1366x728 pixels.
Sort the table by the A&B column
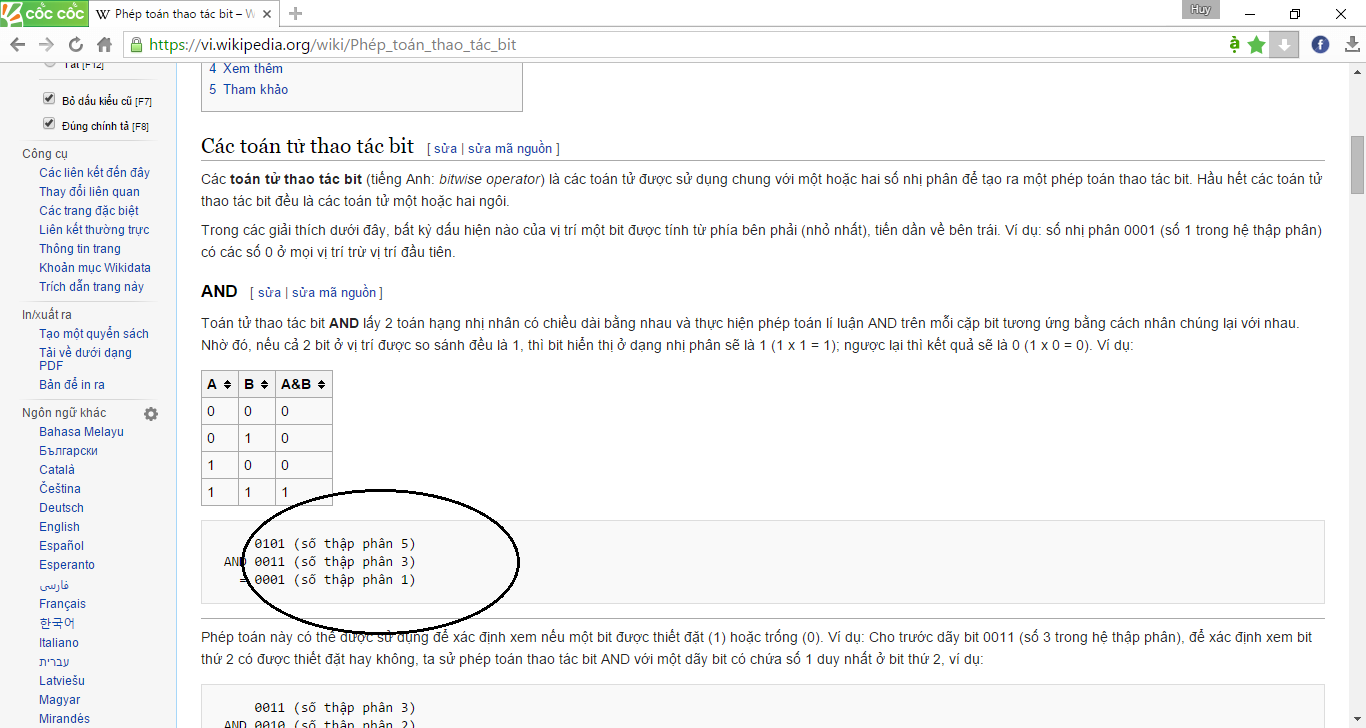[x=302, y=384]
